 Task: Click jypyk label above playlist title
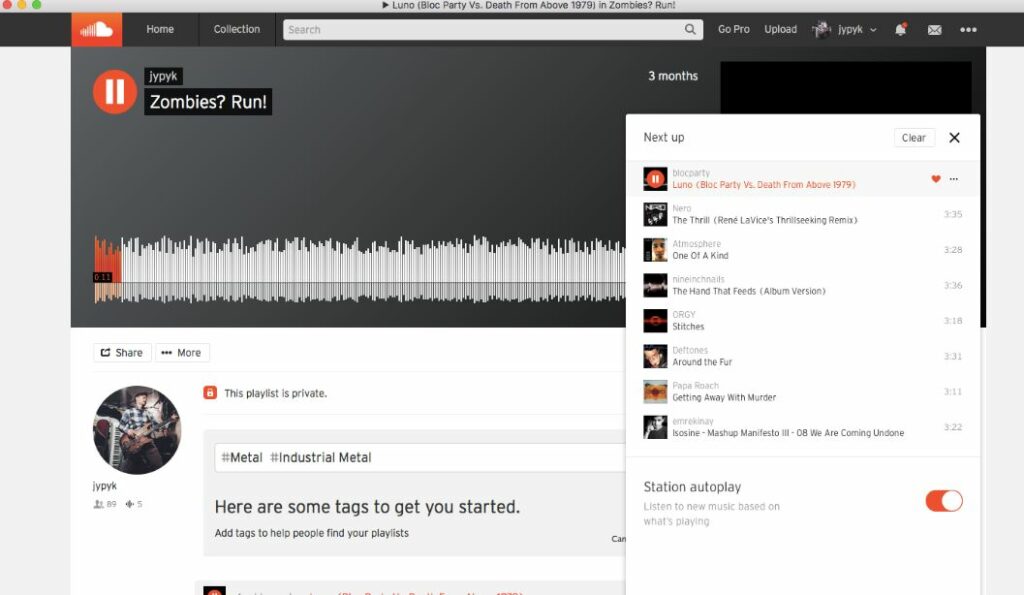[163, 76]
